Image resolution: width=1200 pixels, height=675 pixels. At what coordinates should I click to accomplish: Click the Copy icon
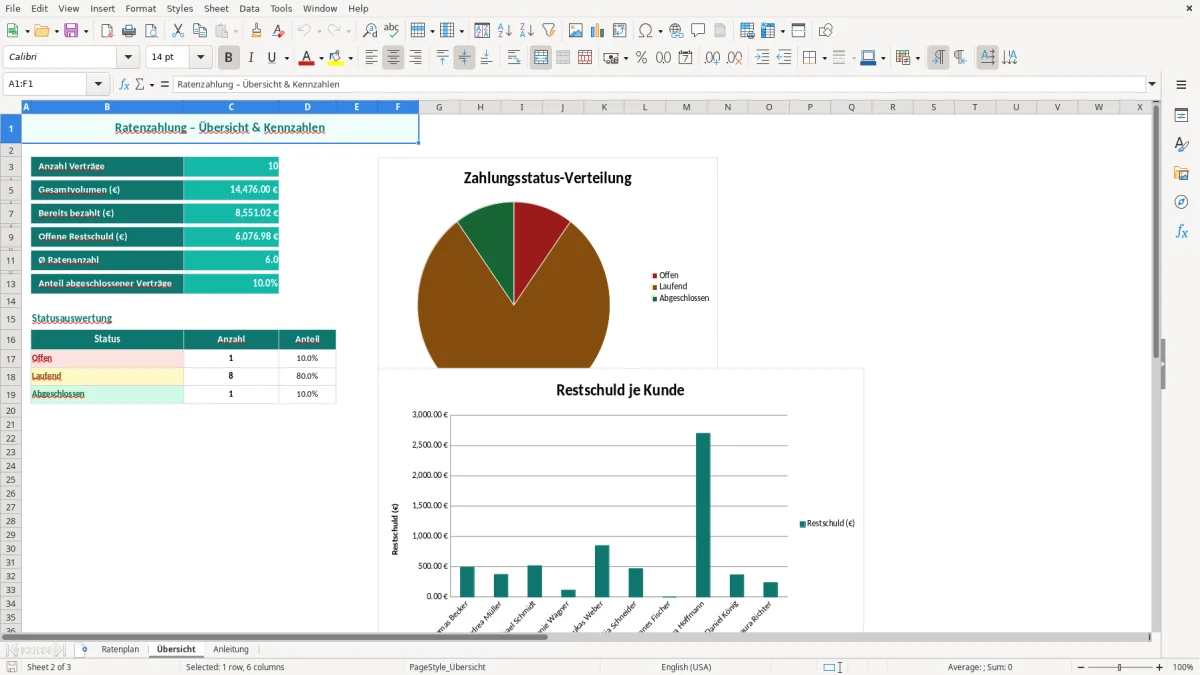pyautogui.click(x=200, y=31)
